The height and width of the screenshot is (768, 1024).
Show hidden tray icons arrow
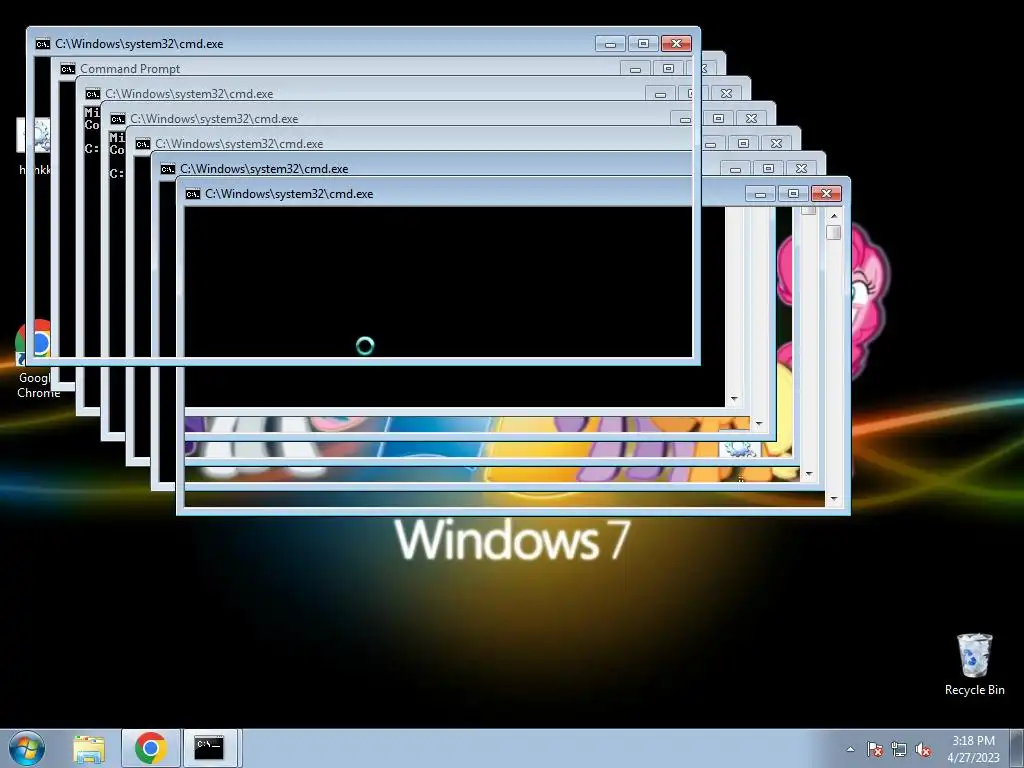point(850,749)
